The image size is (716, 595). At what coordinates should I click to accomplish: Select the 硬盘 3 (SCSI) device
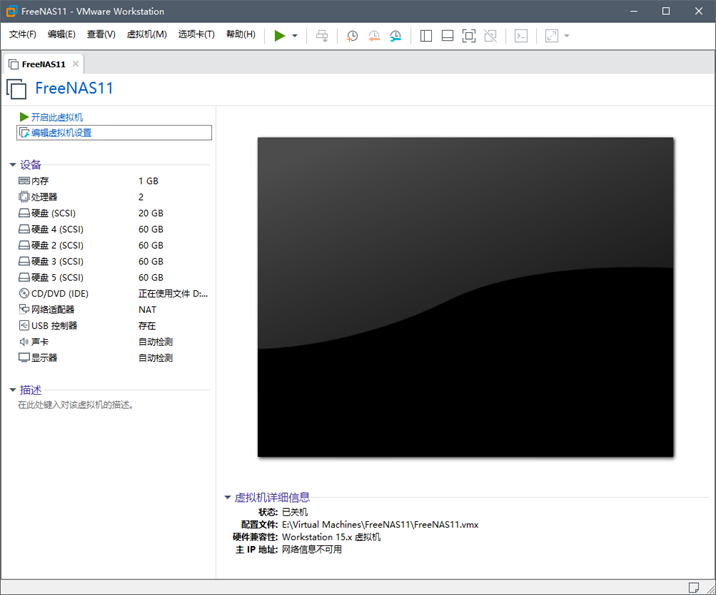[x=112, y=262]
